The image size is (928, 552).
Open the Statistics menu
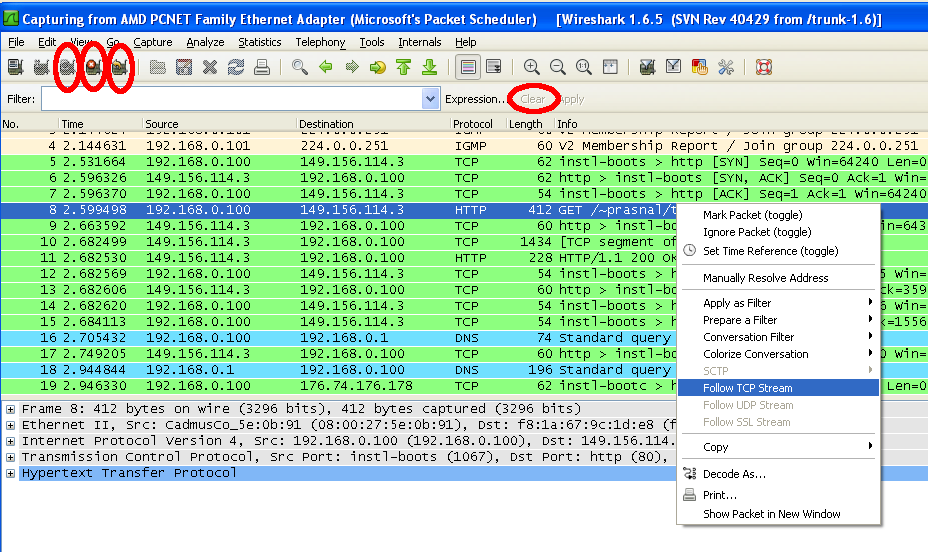click(259, 42)
